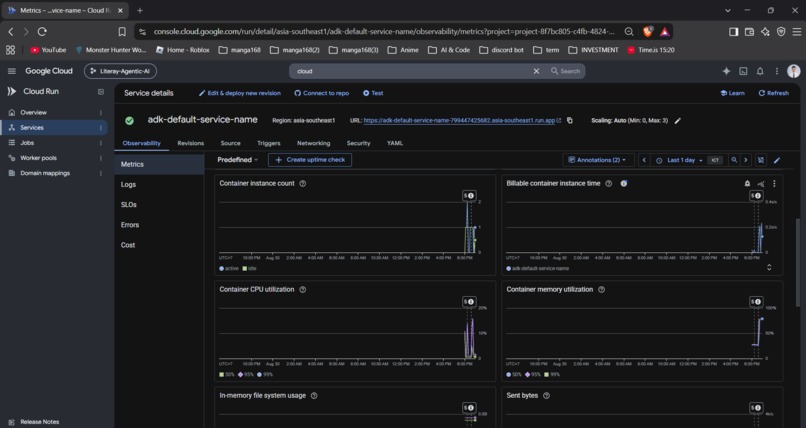Copy the service URL with the copy icon

[x=570, y=120]
